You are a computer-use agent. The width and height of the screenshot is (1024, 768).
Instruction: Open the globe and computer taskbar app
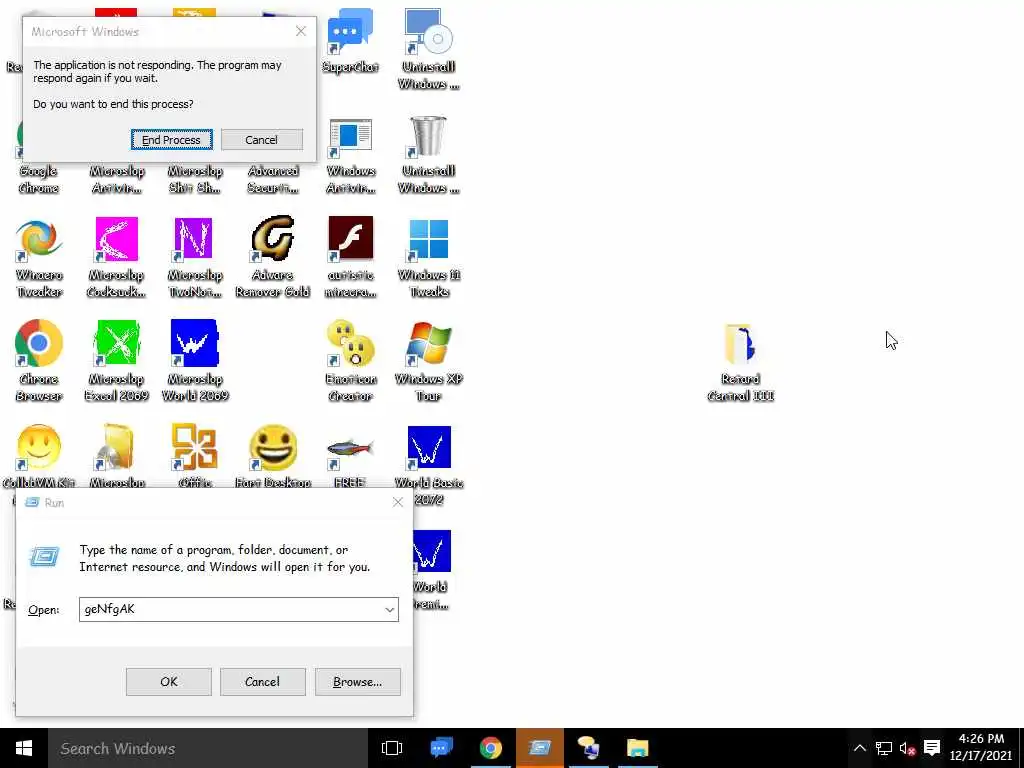588,748
